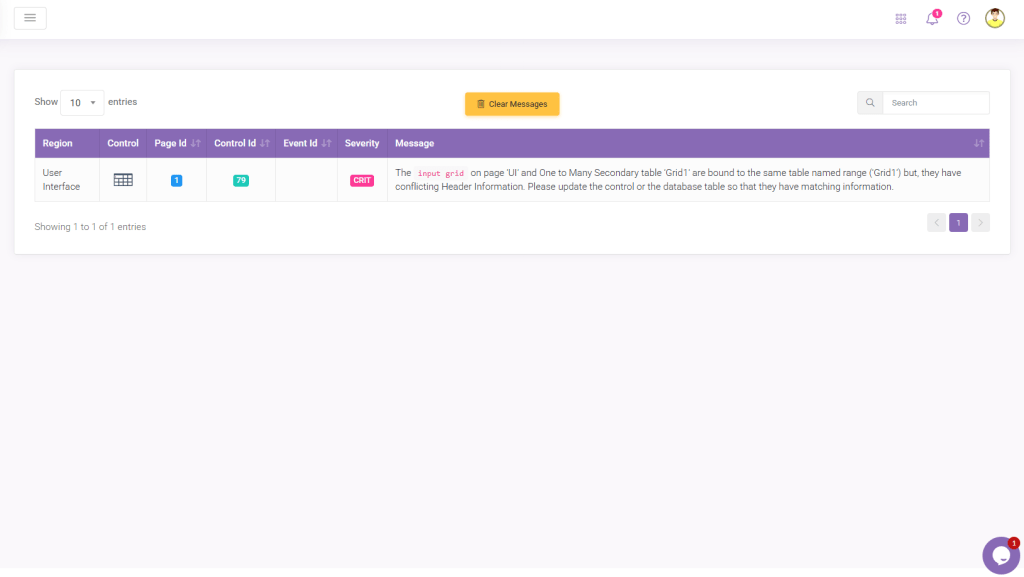The width and height of the screenshot is (1024, 577).
Task: Click the search magnifier icon
Action: tap(870, 102)
